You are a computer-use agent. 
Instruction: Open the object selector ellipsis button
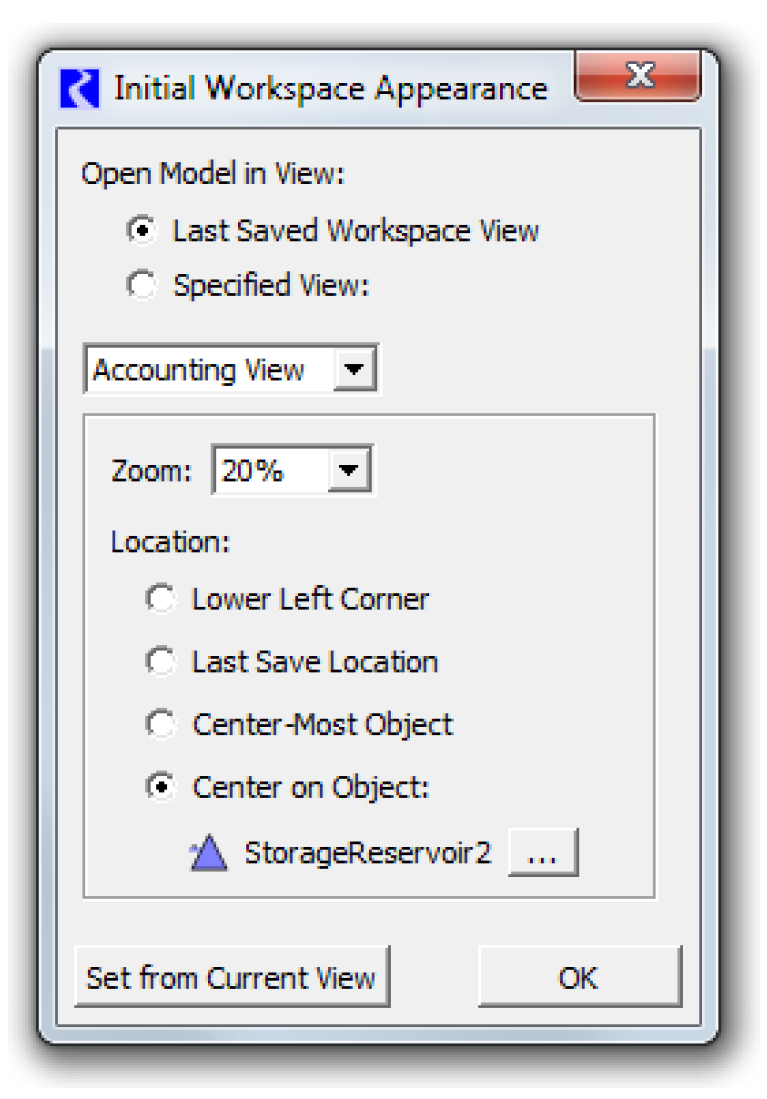pyautogui.click(x=542, y=855)
